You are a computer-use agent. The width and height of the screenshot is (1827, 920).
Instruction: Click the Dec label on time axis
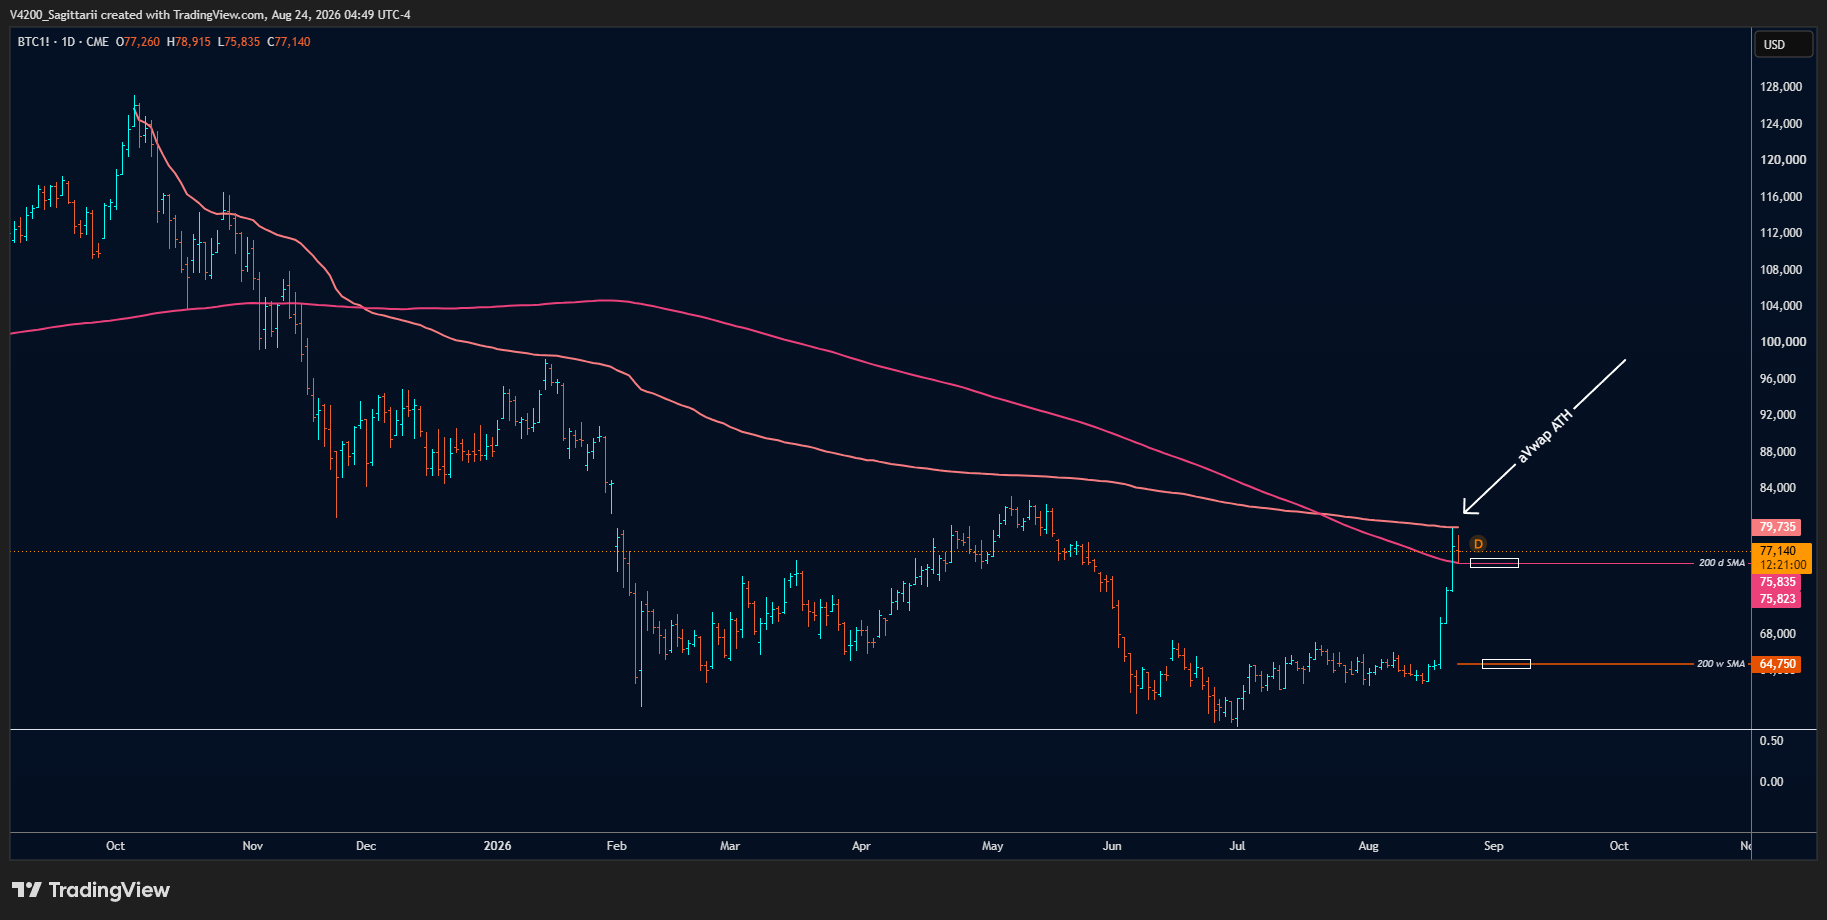tap(366, 846)
